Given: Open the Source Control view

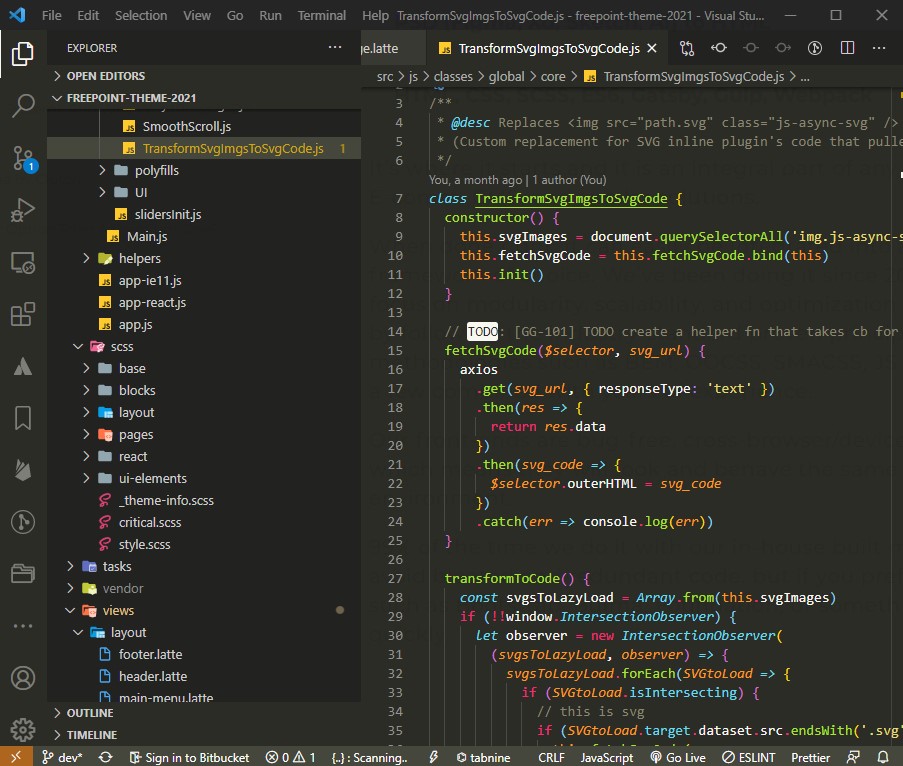Looking at the screenshot, I should pos(23,159).
